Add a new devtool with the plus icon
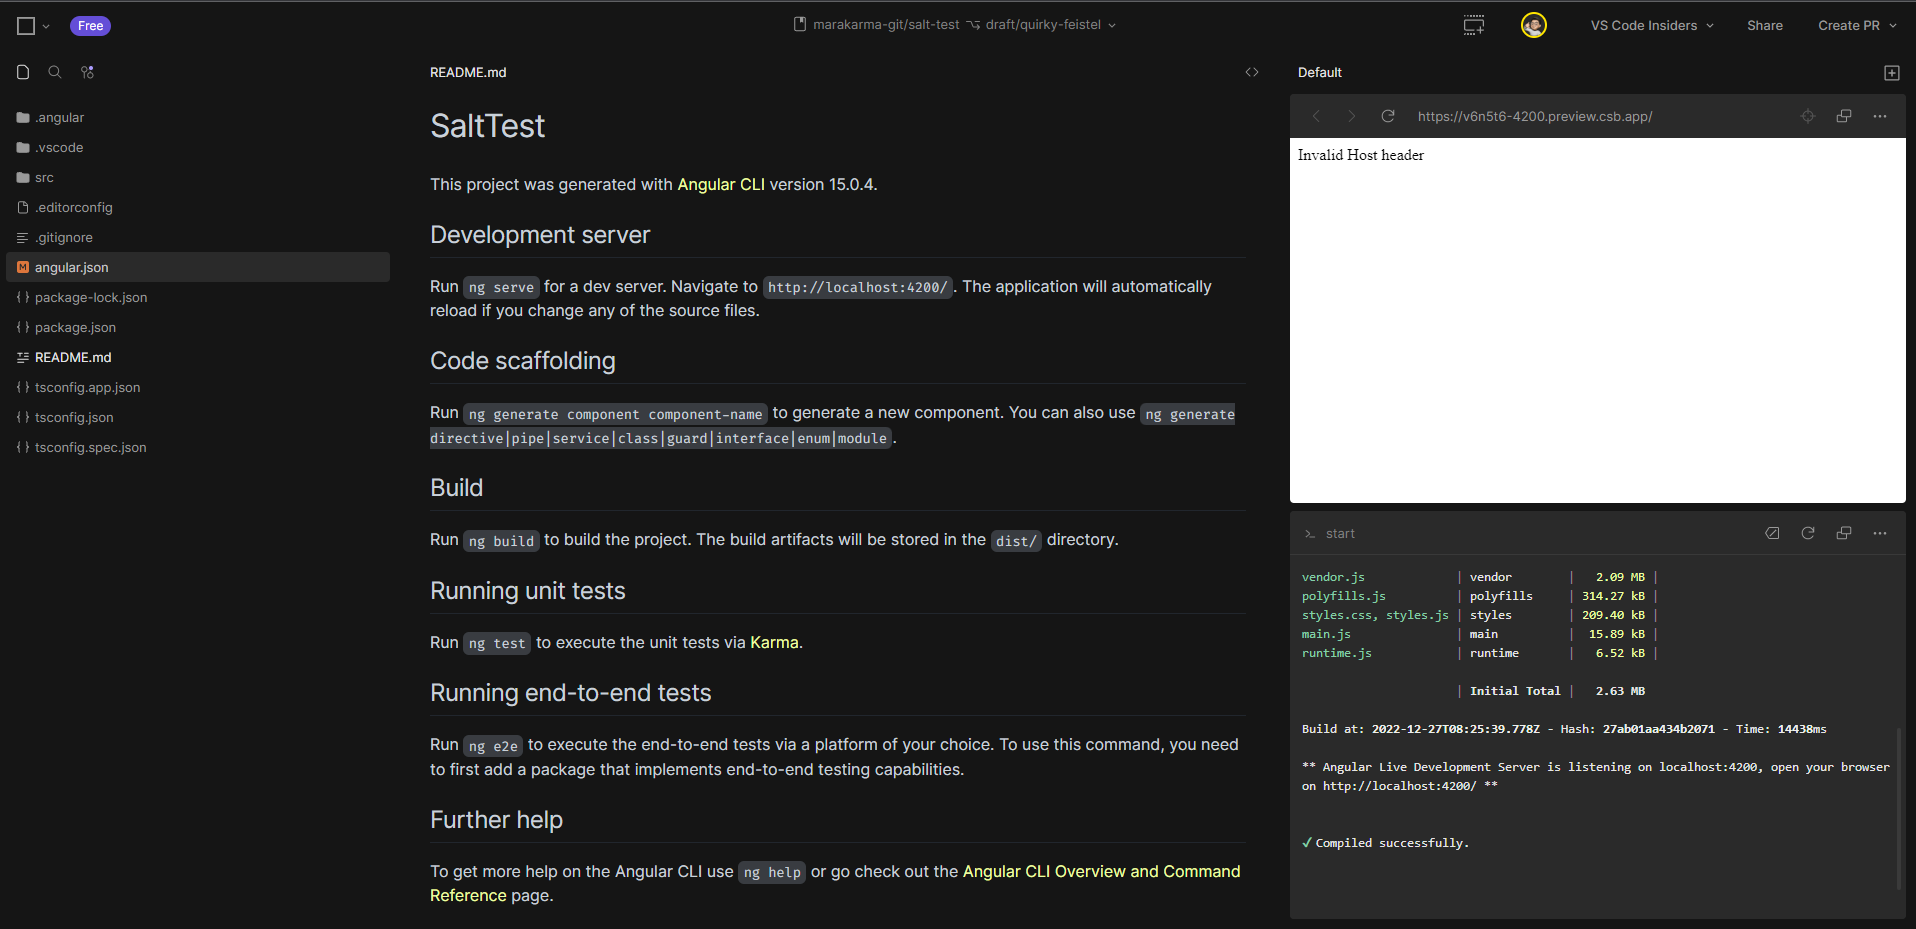The width and height of the screenshot is (1916, 929). coord(1890,72)
